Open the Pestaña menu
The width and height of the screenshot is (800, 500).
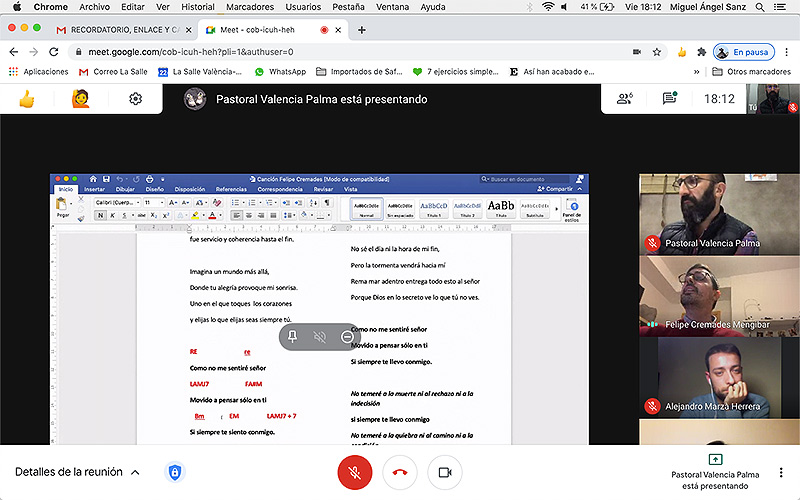click(348, 7)
